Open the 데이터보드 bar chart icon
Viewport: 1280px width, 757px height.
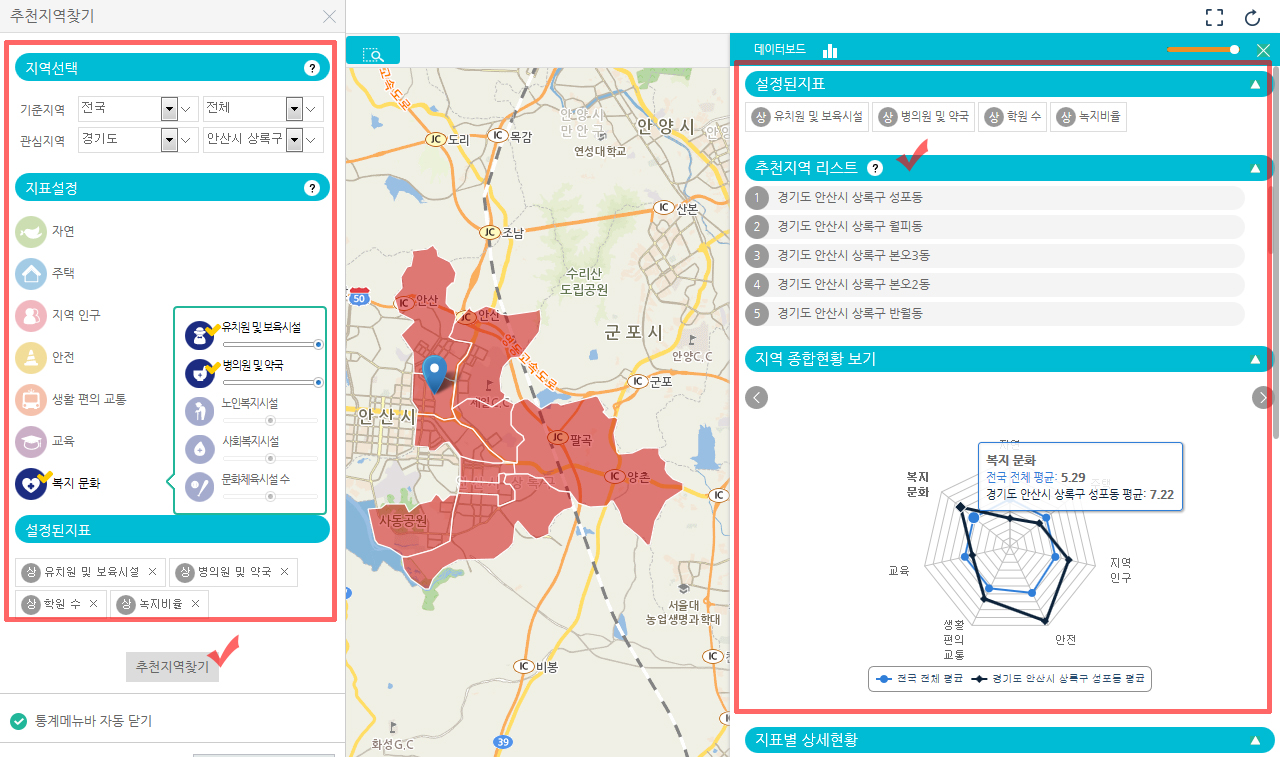click(x=830, y=49)
